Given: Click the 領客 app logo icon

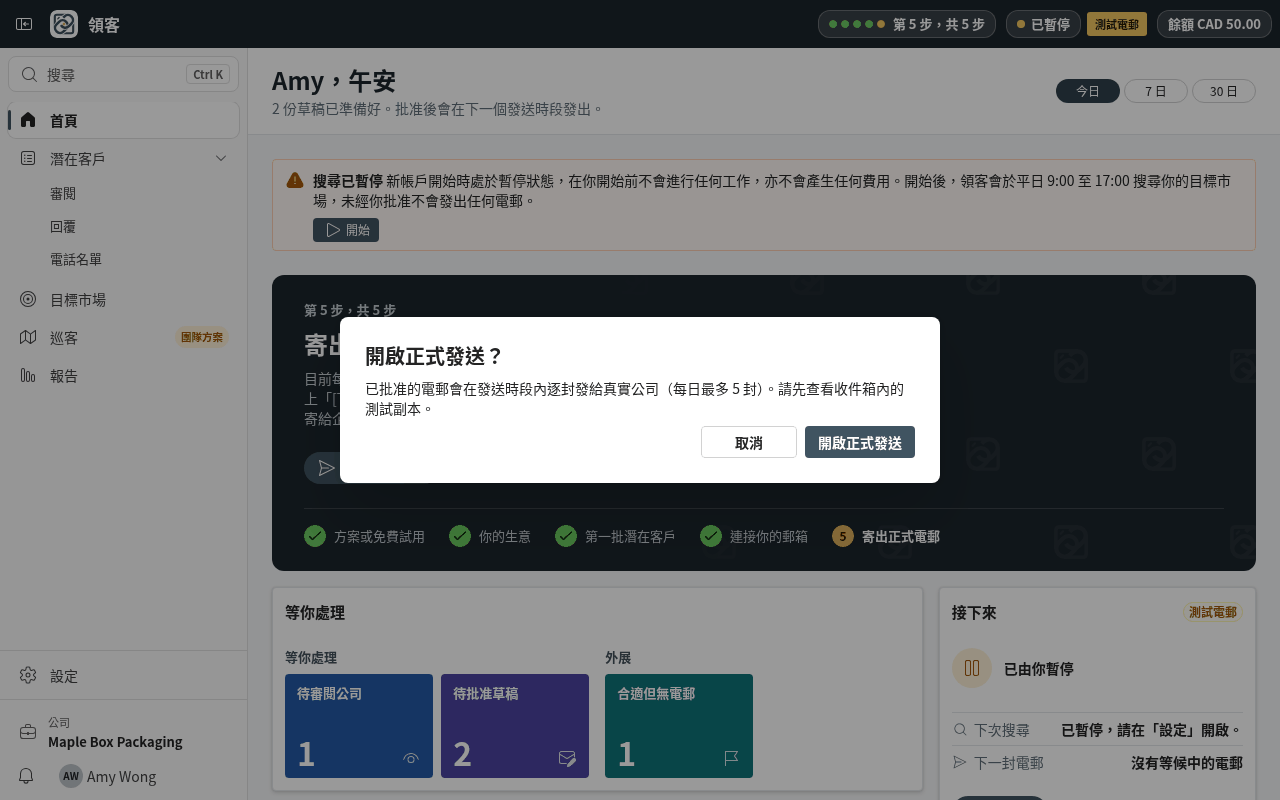Looking at the screenshot, I should (x=64, y=24).
